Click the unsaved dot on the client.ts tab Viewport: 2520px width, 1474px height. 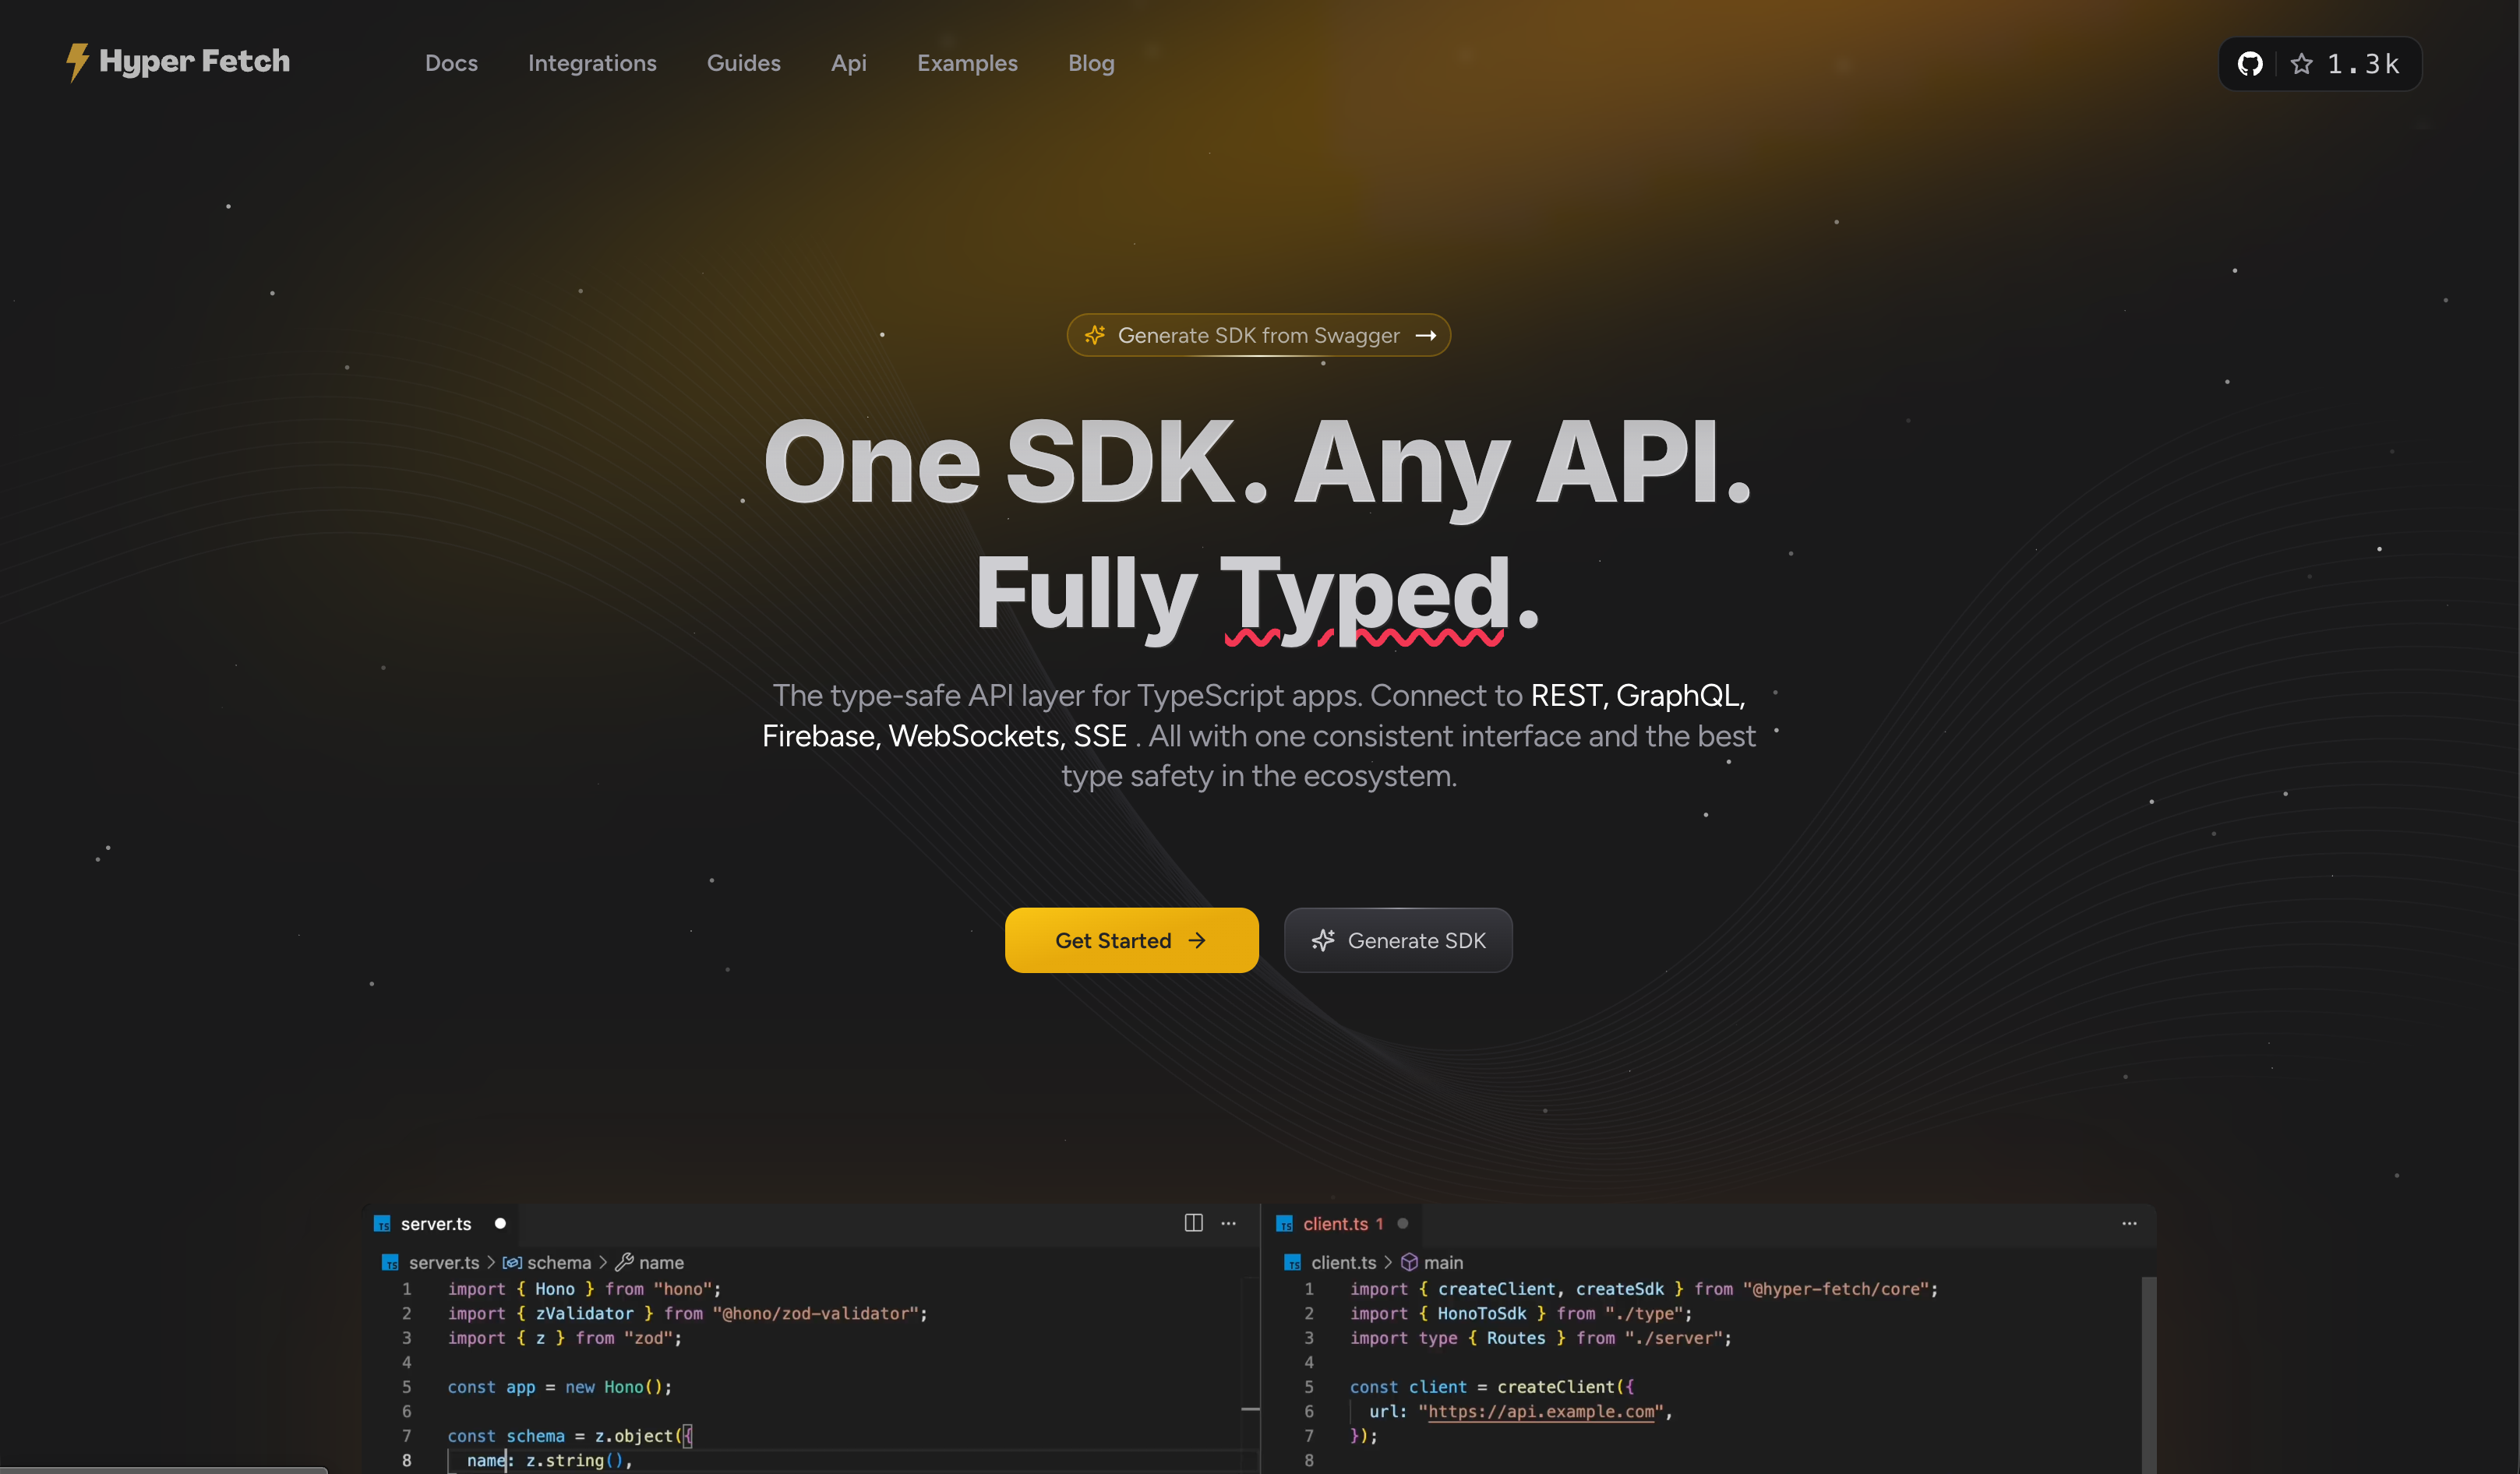click(x=1403, y=1223)
